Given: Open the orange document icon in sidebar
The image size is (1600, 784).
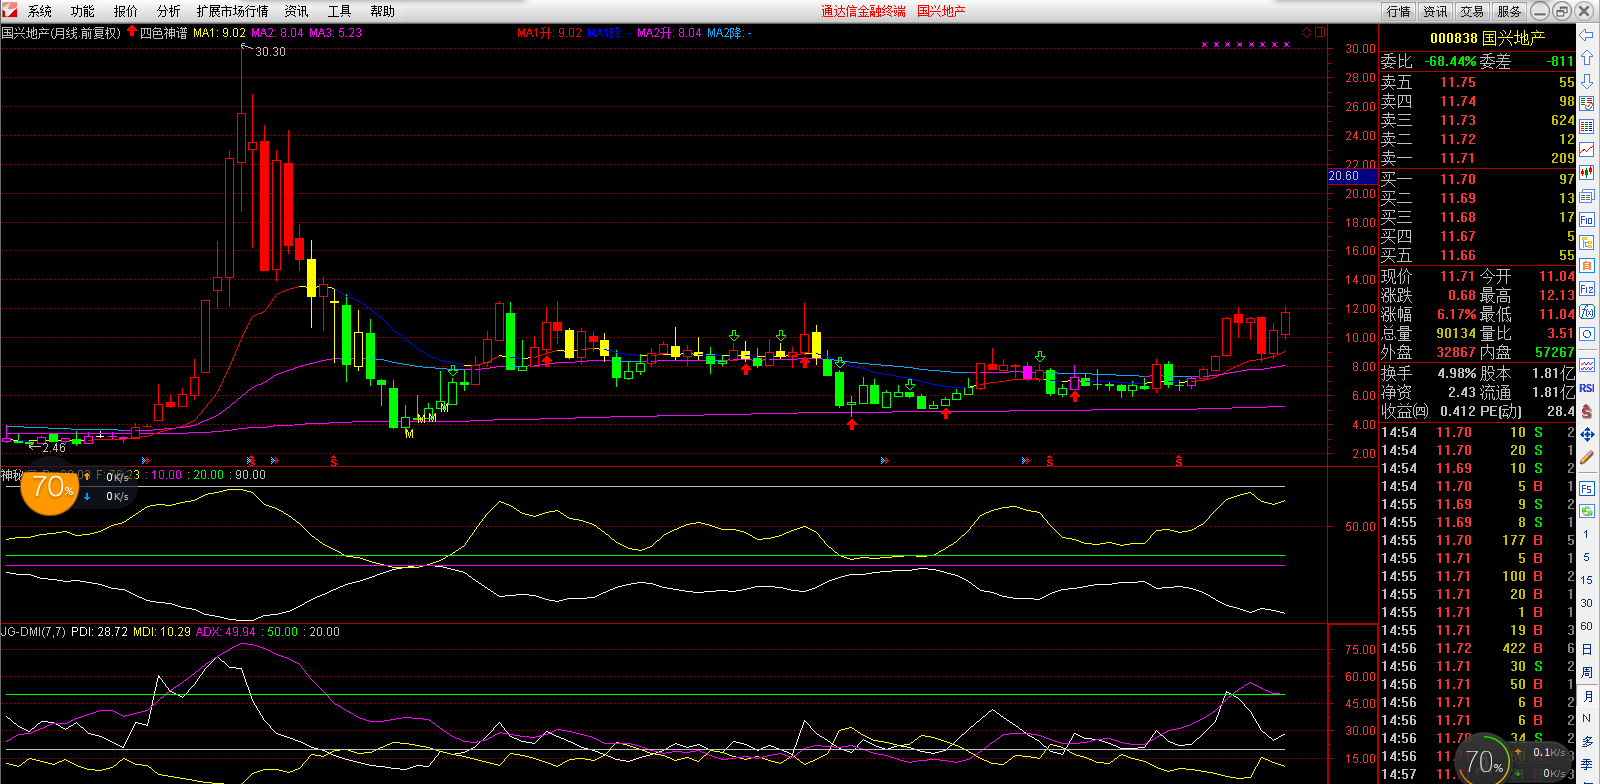Looking at the screenshot, I should 1587,265.
